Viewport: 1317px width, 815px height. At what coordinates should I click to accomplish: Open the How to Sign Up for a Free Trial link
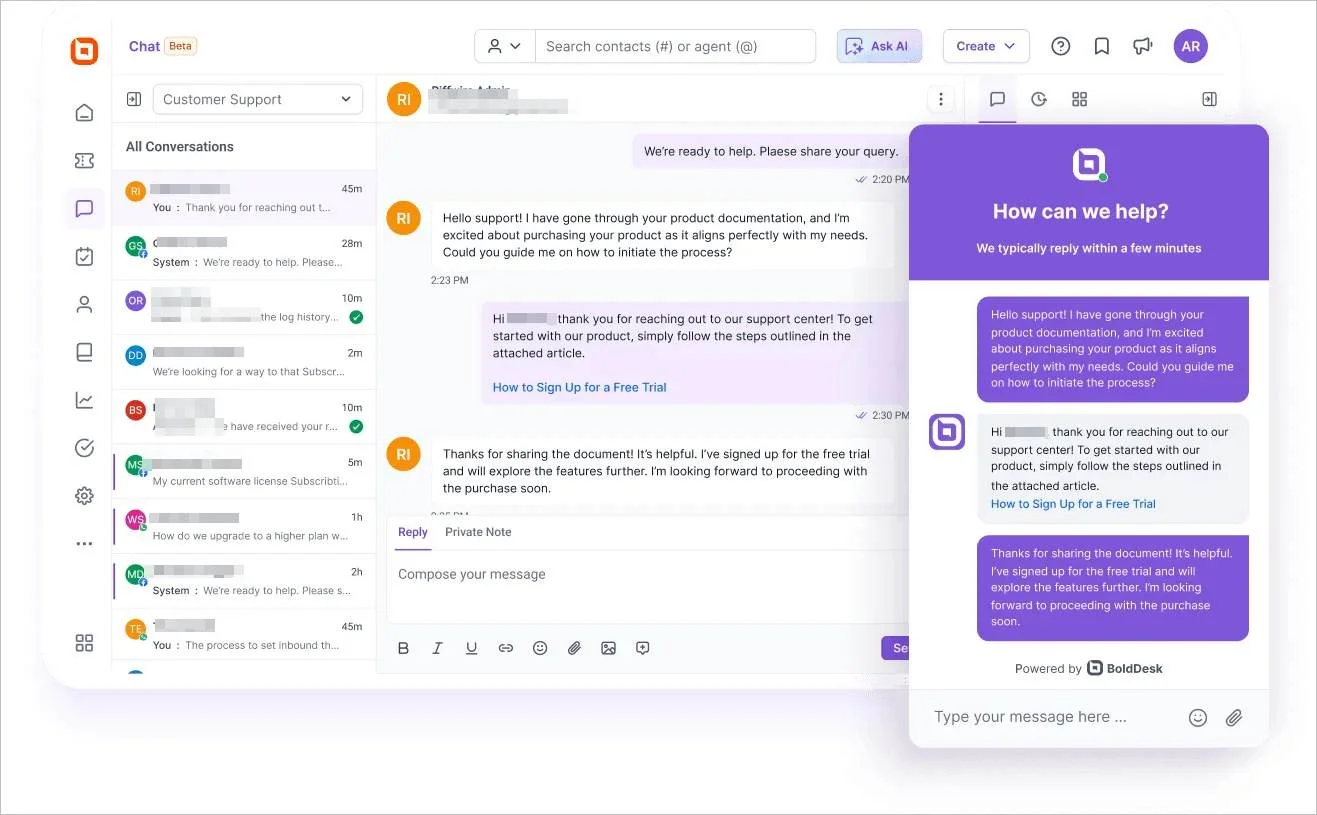tap(579, 387)
